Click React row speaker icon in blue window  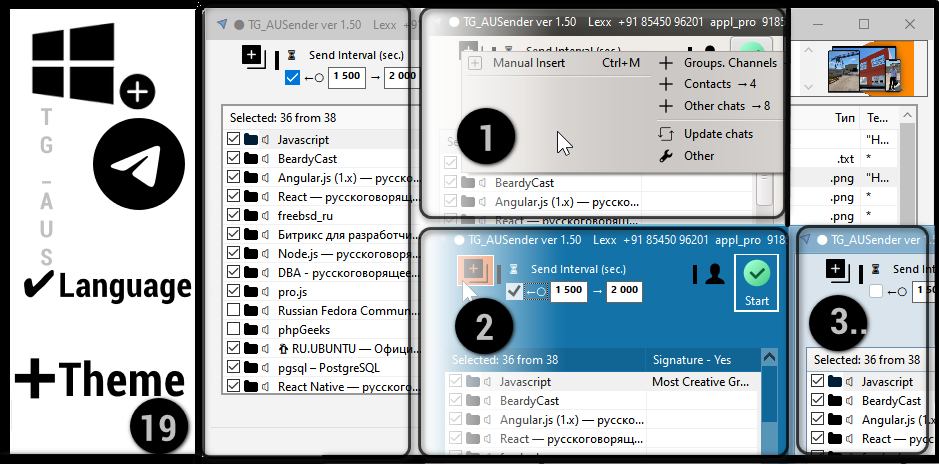click(x=487, y=439)
